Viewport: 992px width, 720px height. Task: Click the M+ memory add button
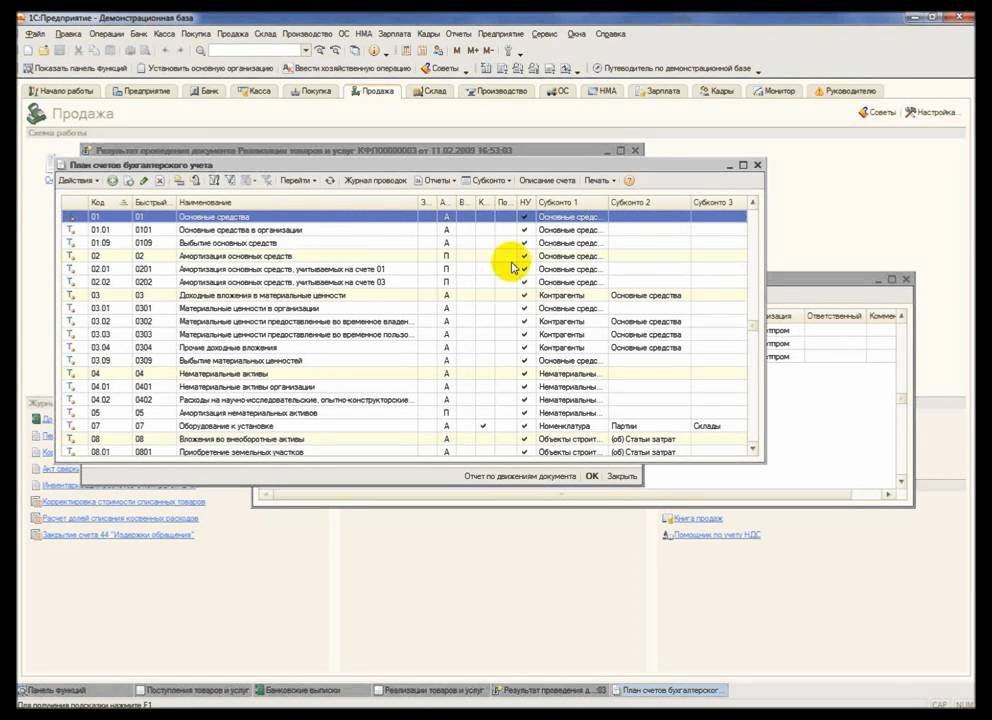point(473,51)
